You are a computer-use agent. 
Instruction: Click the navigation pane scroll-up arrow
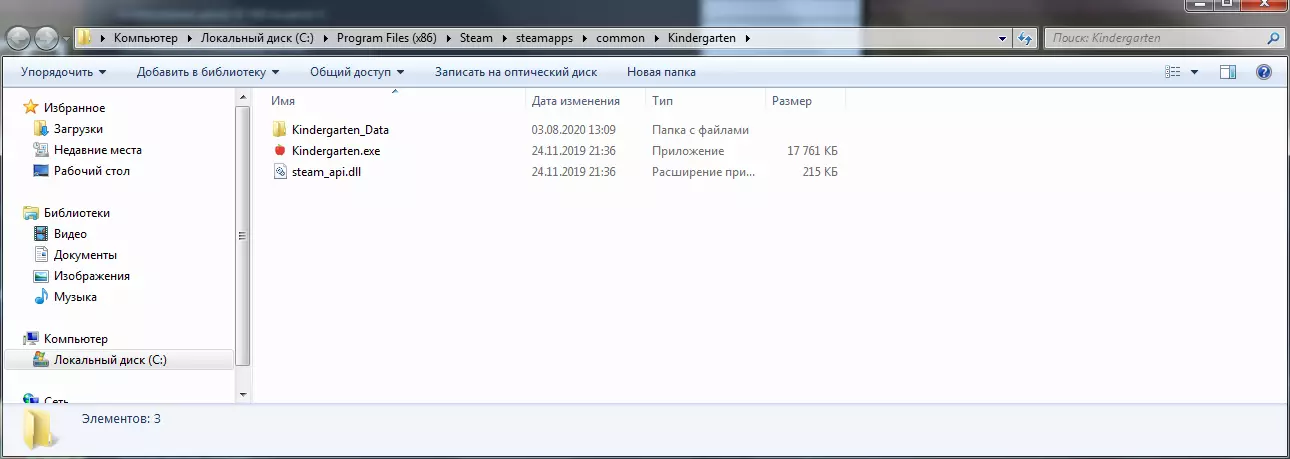243,97
